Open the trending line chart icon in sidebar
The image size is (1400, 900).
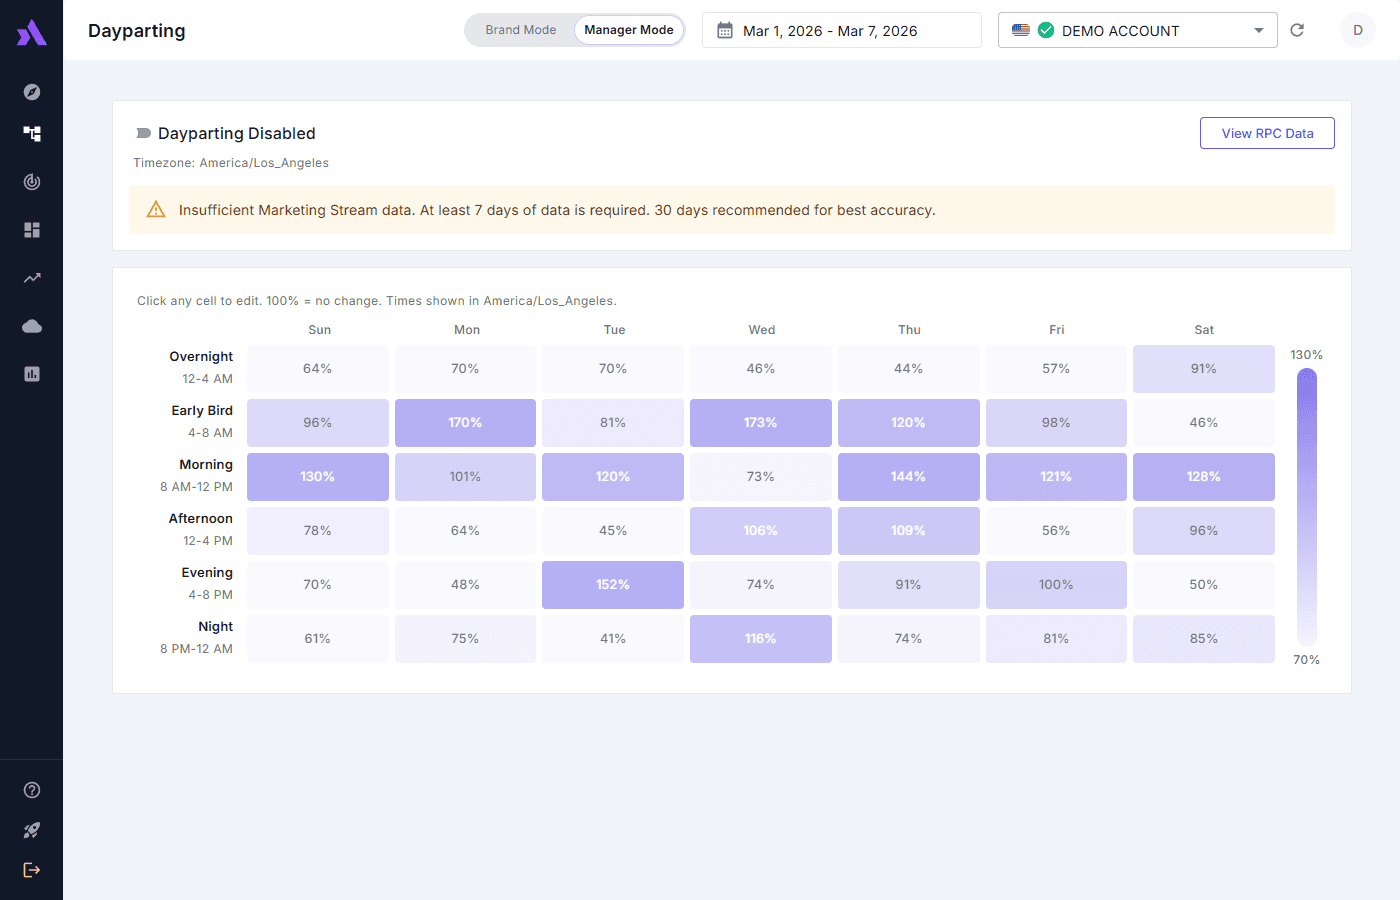pos(32,278)
